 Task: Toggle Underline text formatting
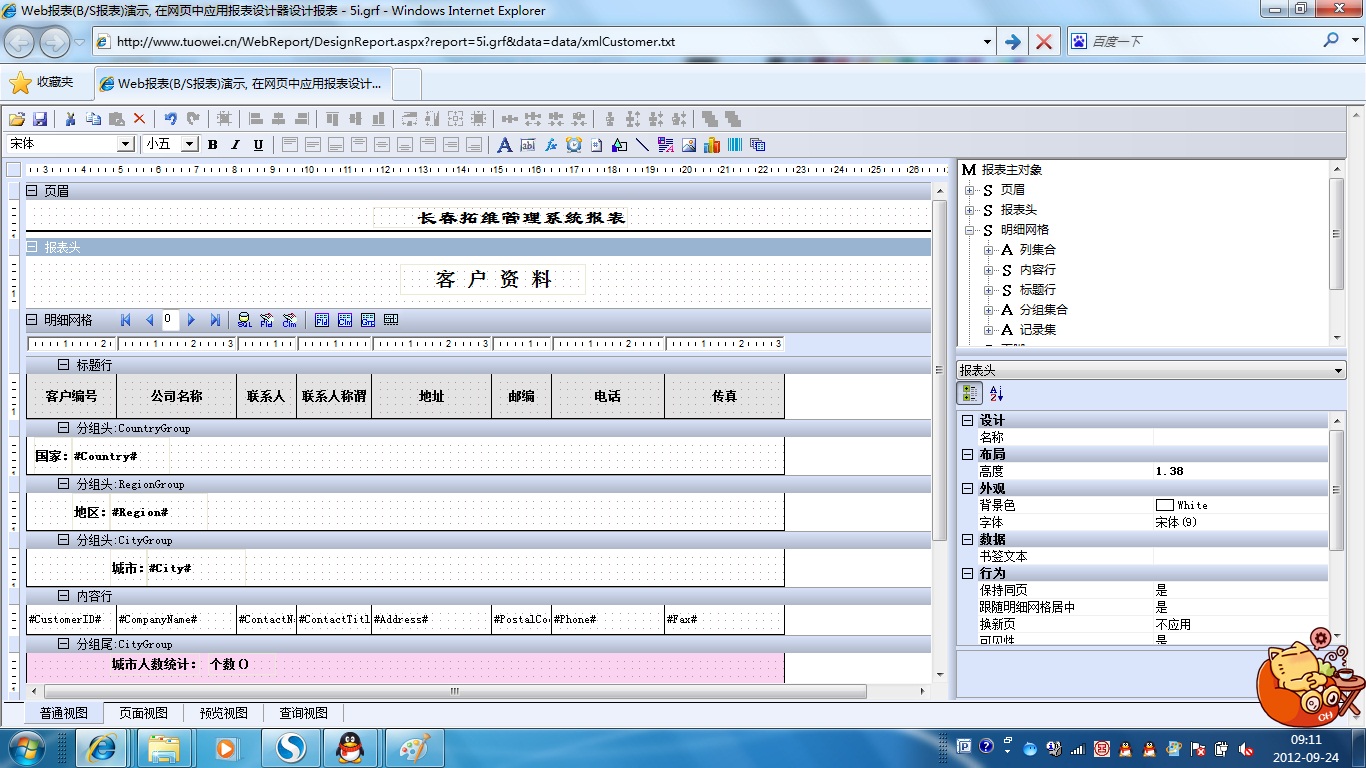[x=258, y=145]
